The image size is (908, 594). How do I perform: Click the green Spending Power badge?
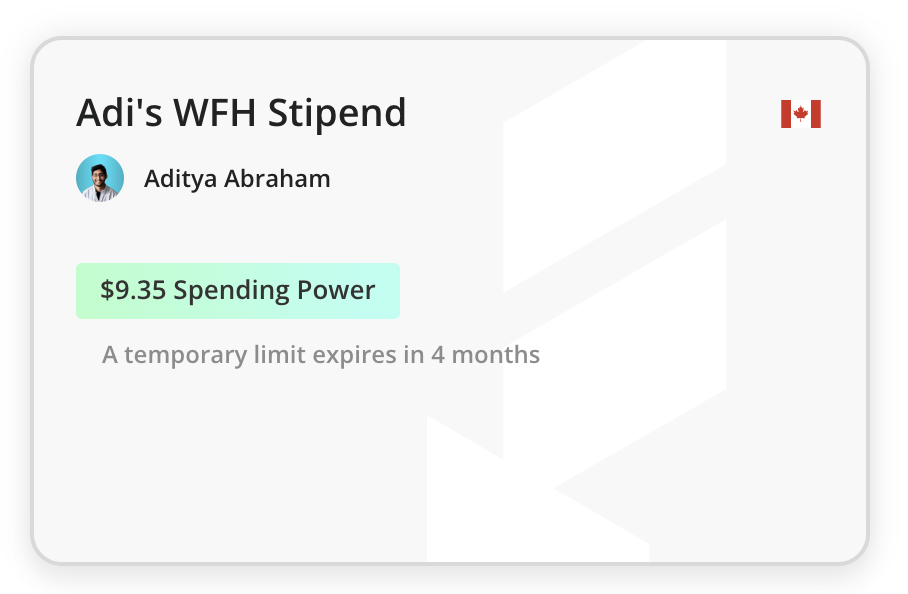pyautogui.click(x=238, y=291)
